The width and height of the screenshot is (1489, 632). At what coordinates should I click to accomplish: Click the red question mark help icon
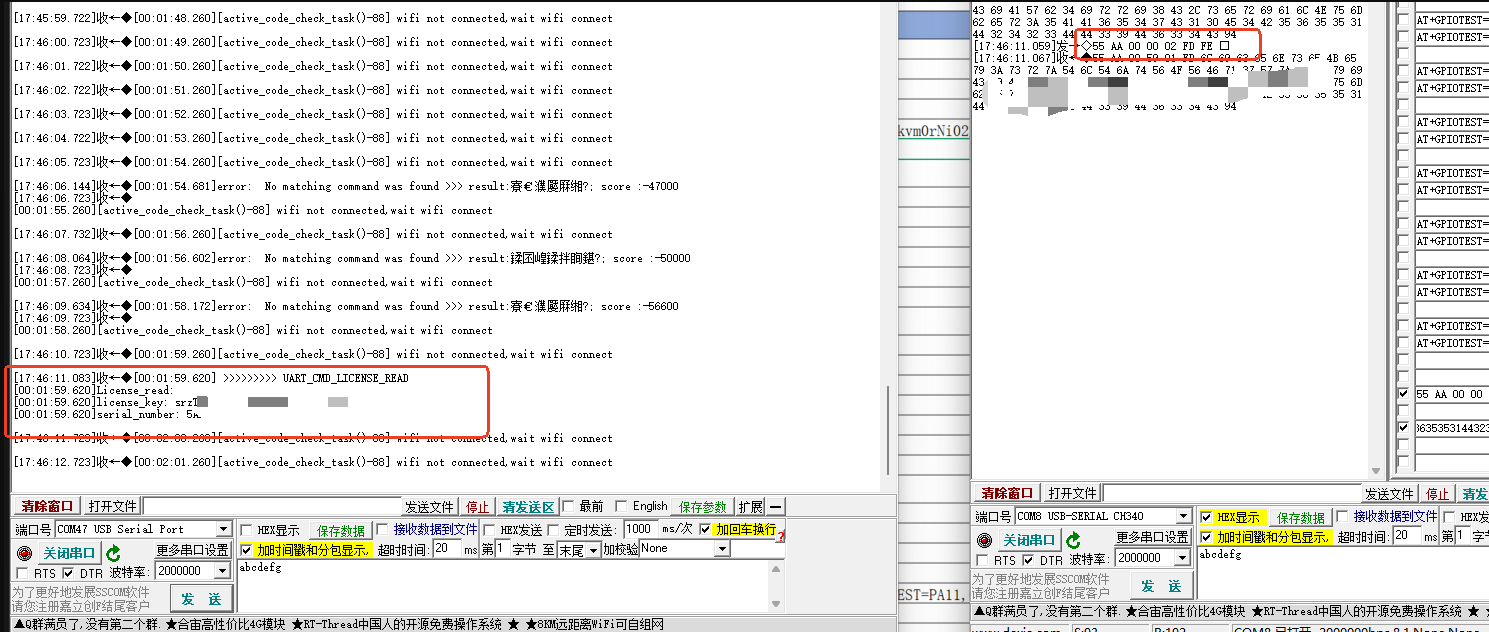pos(780,537)
